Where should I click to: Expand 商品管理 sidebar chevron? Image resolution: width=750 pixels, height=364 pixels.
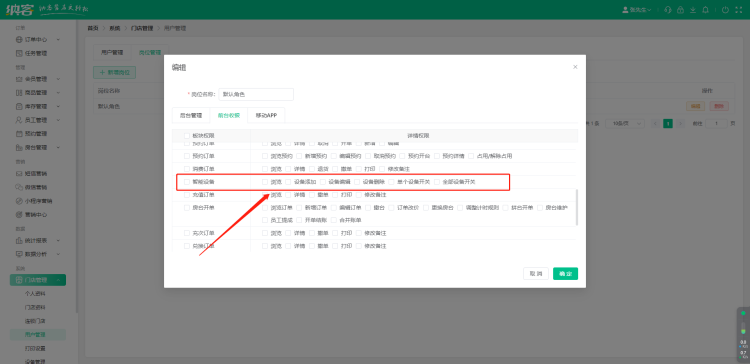(x=58, y=93)
